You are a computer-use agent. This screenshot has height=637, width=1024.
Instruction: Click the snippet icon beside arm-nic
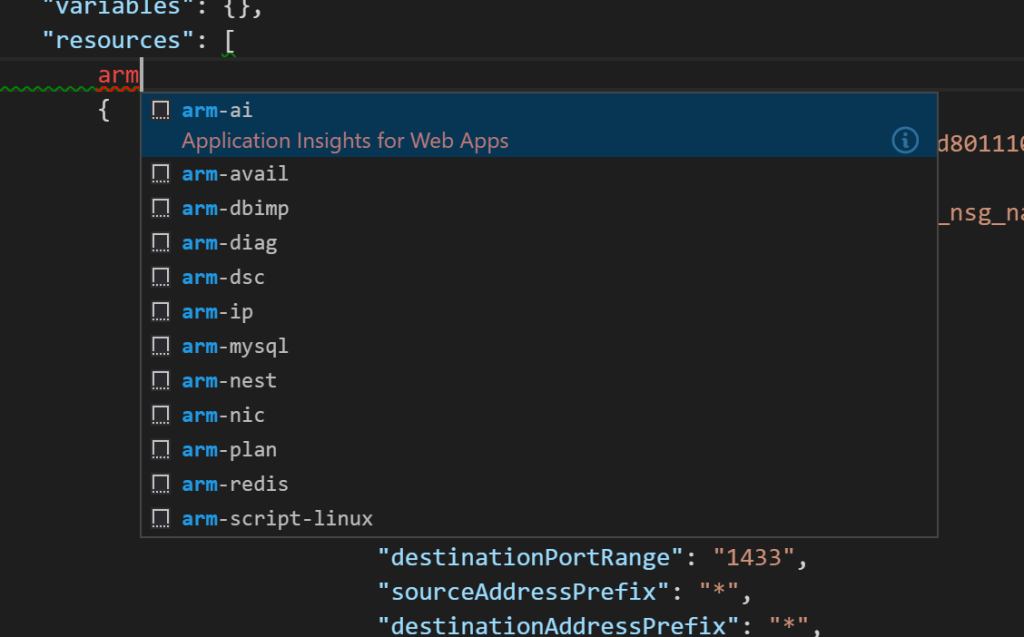(160, 414)
